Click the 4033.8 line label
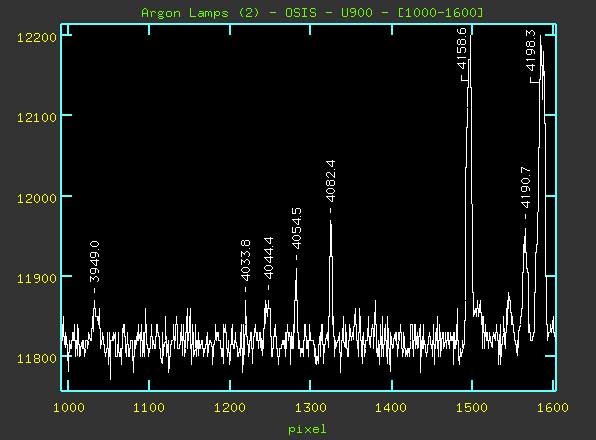 point(246,260)
